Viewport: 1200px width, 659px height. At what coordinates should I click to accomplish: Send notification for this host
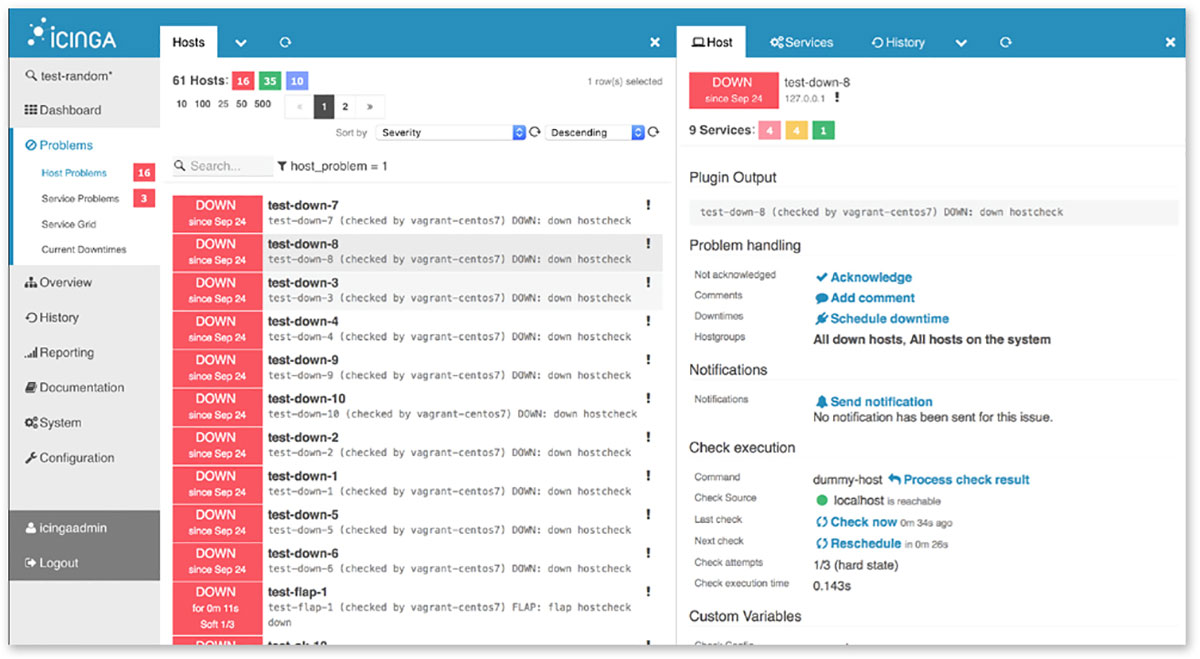click(874, 401)
